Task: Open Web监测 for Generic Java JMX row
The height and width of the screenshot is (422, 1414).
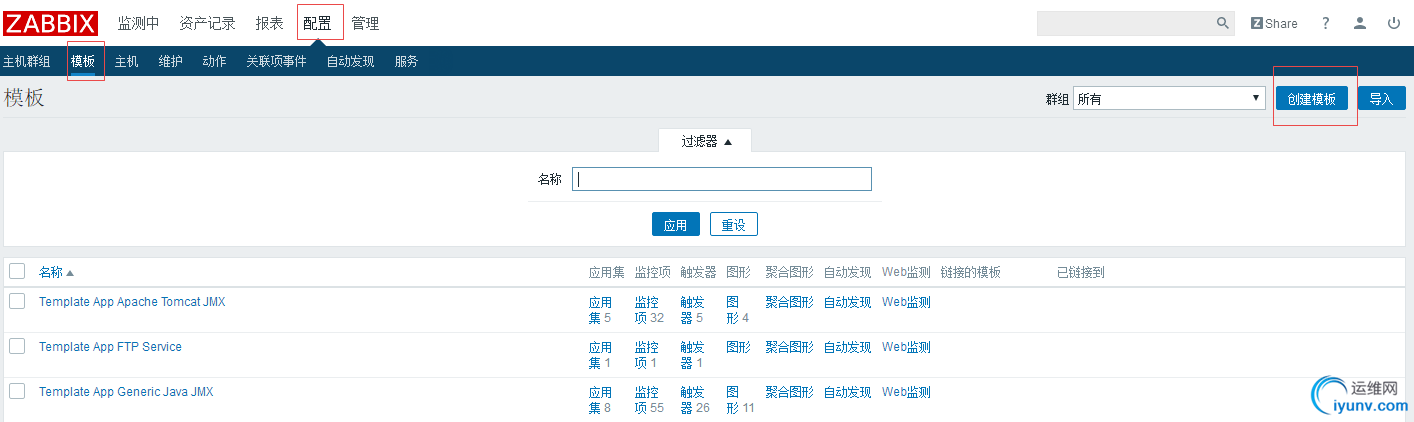Action: [x=906, y=392]
